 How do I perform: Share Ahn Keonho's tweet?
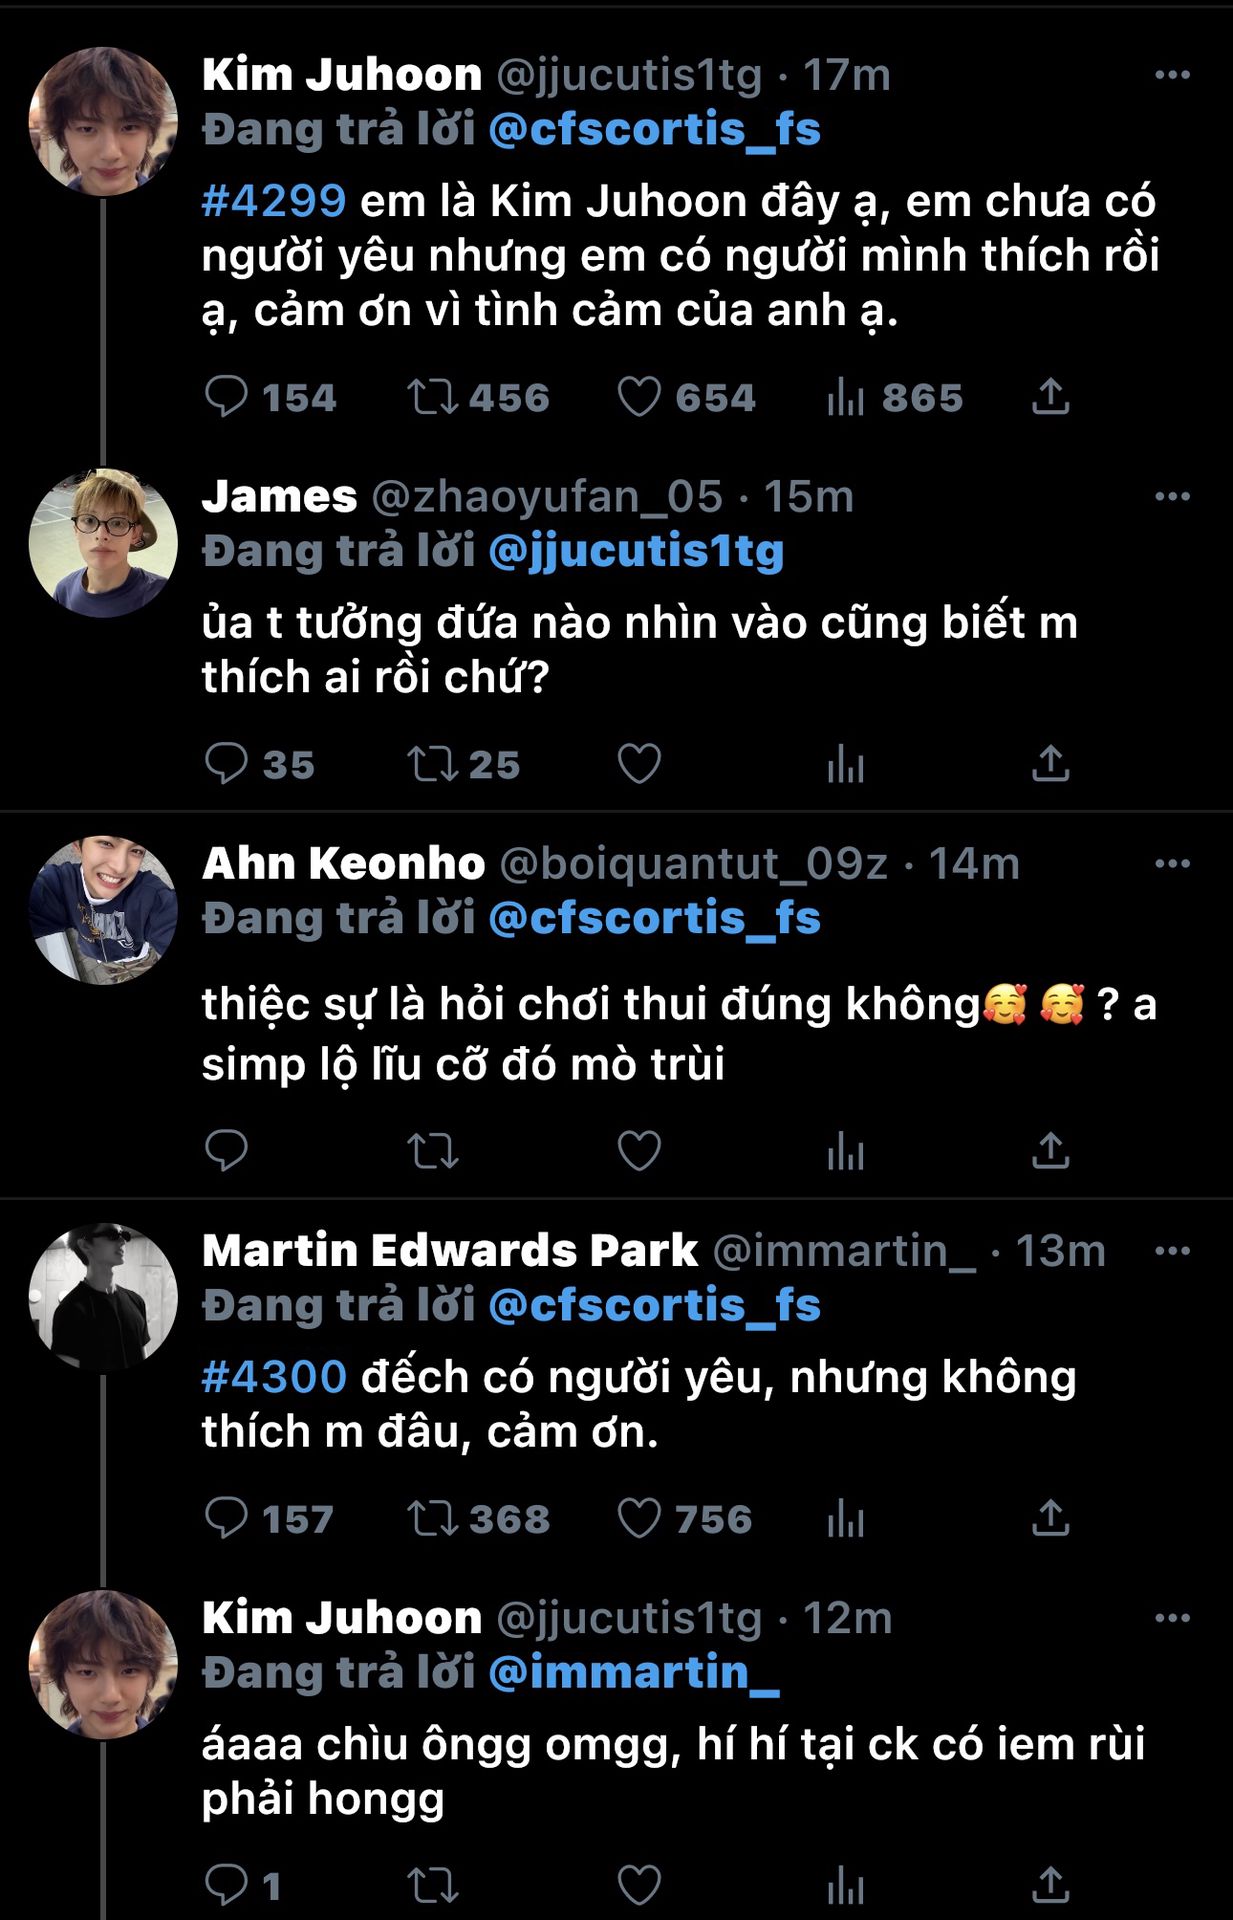pos(1050,1151)
